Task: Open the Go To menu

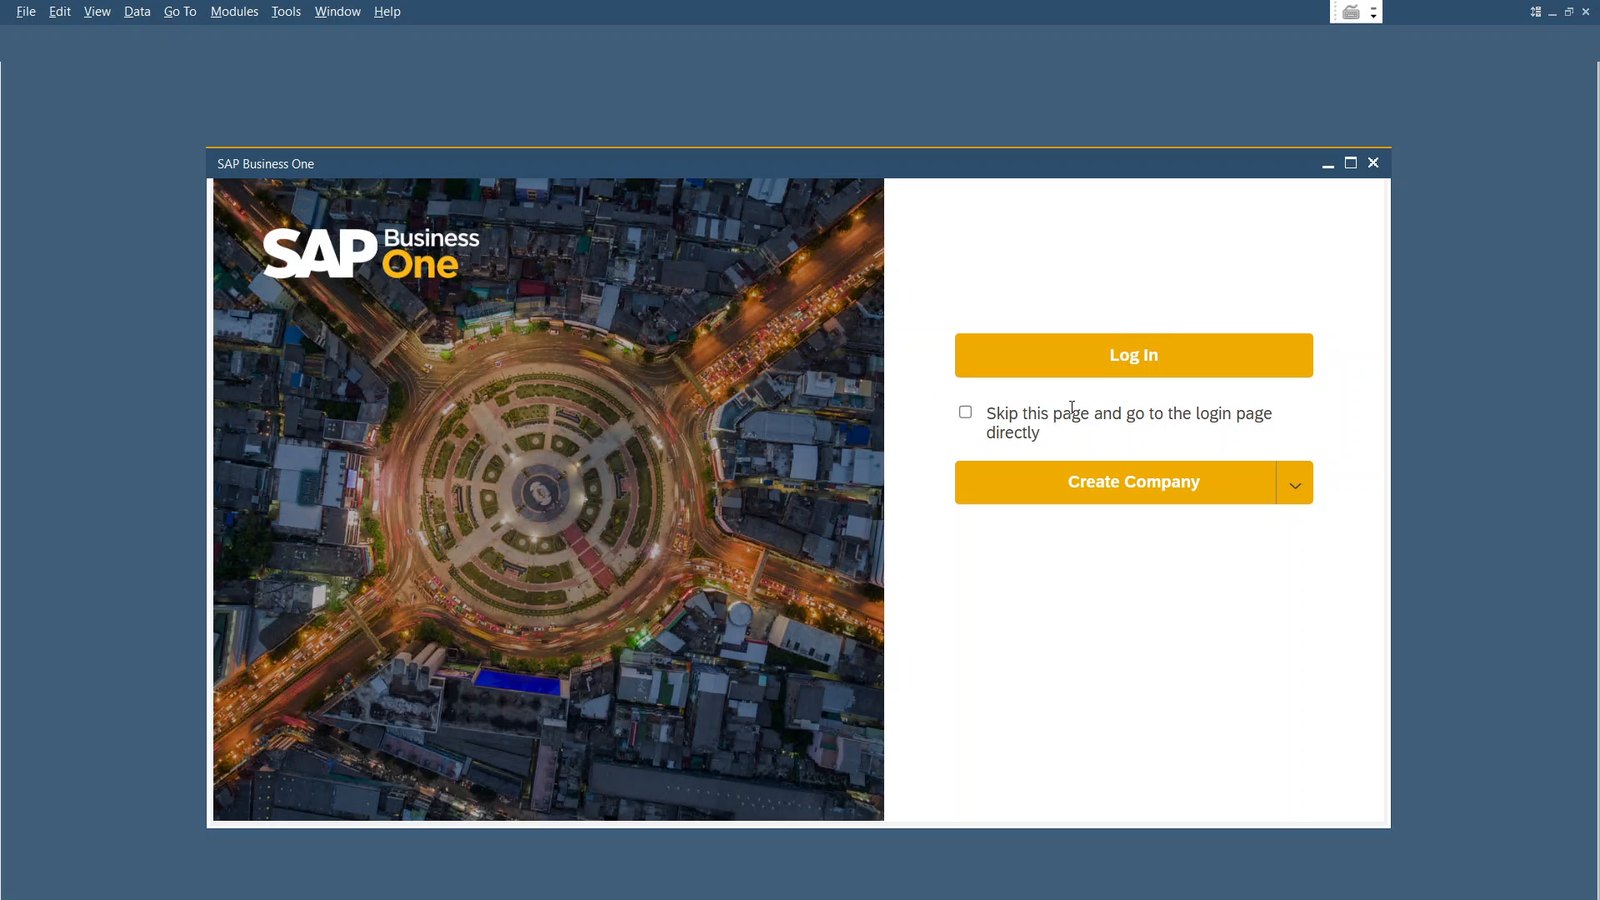Action: pyautogui.click(x=180, y=12)
